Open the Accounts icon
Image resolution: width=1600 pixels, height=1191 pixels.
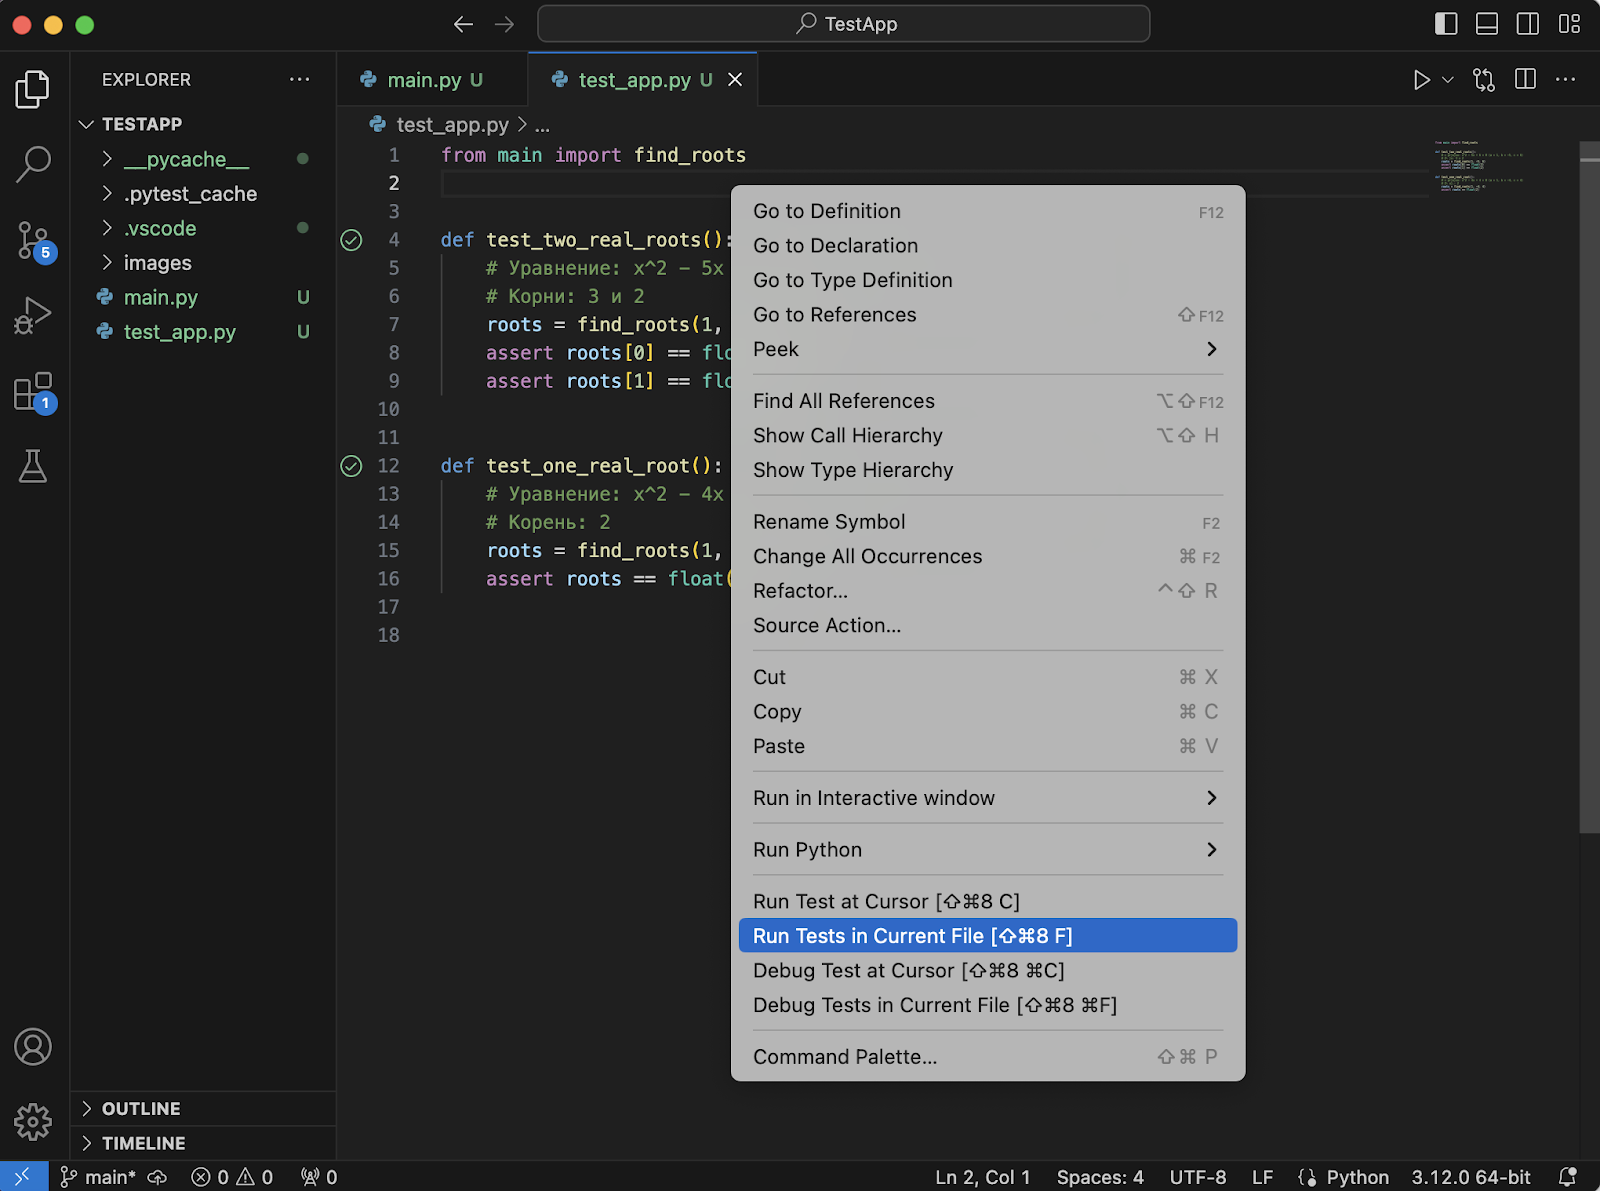click(33, 1047)
